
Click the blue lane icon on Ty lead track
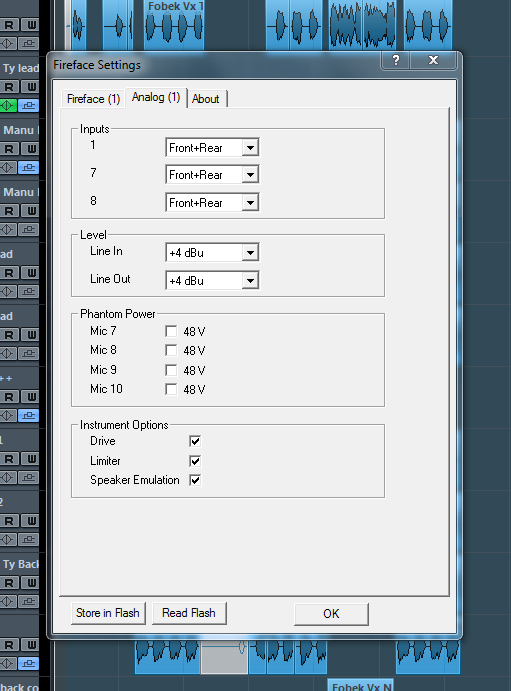29,106
